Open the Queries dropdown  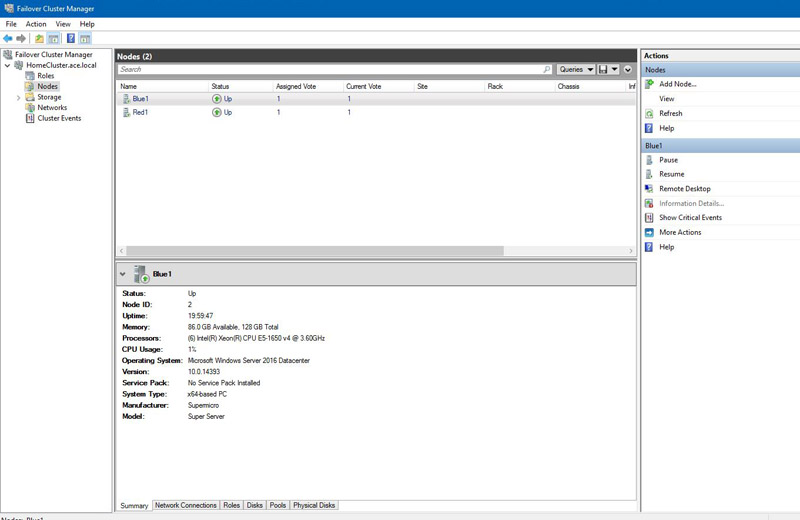pyautogui.click(x=576, y=69)
